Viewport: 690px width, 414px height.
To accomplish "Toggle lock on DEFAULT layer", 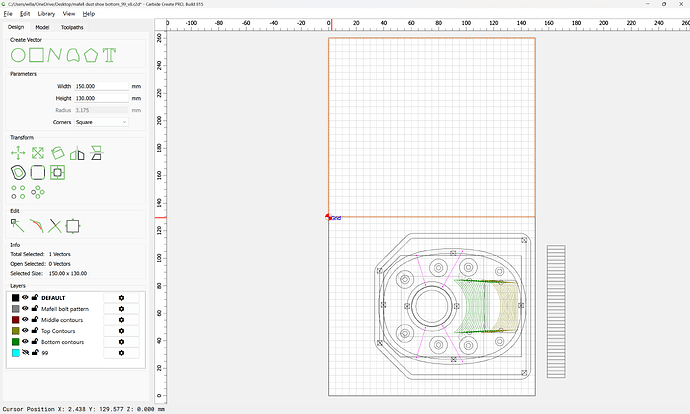I will click(x=35, y=297).
